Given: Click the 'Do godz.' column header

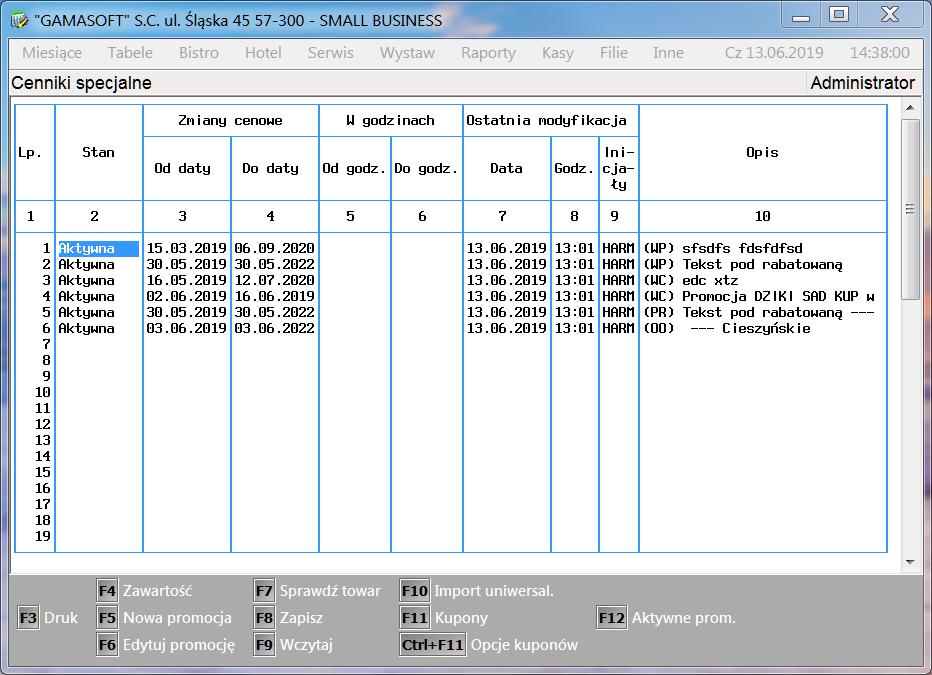Looking at the screenshot, I should click(426, 169).
